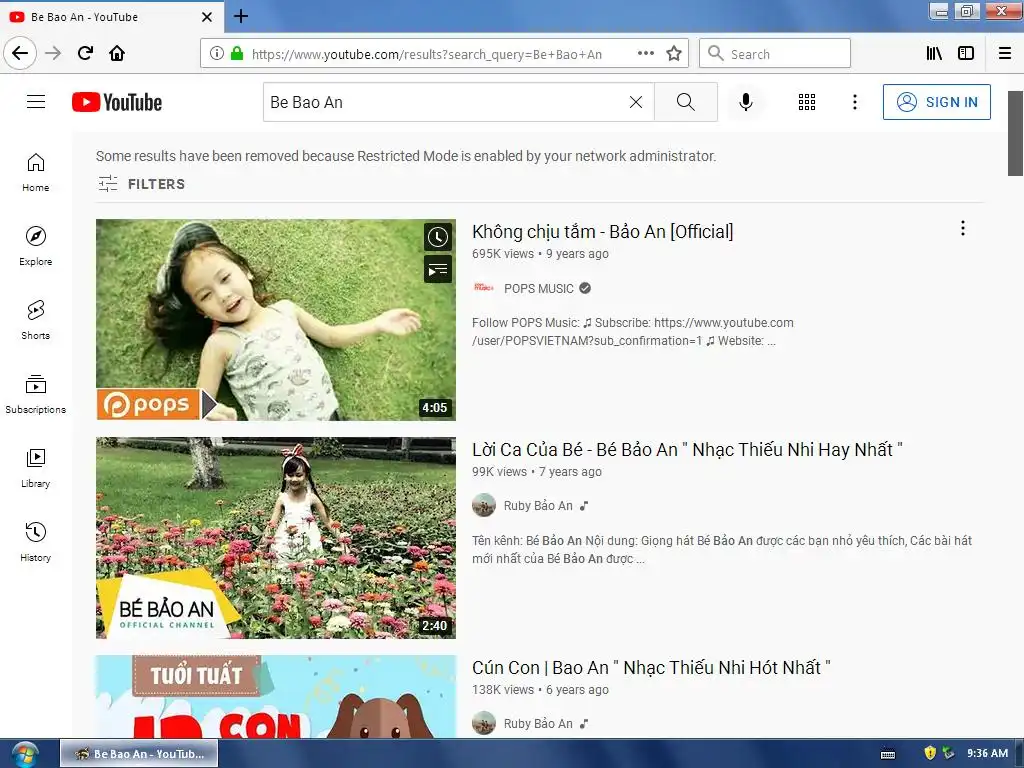Go forward in the Firefox browser
This screenshot has height=768, width=1024.
pyautogui.click(x=53, y=53)
